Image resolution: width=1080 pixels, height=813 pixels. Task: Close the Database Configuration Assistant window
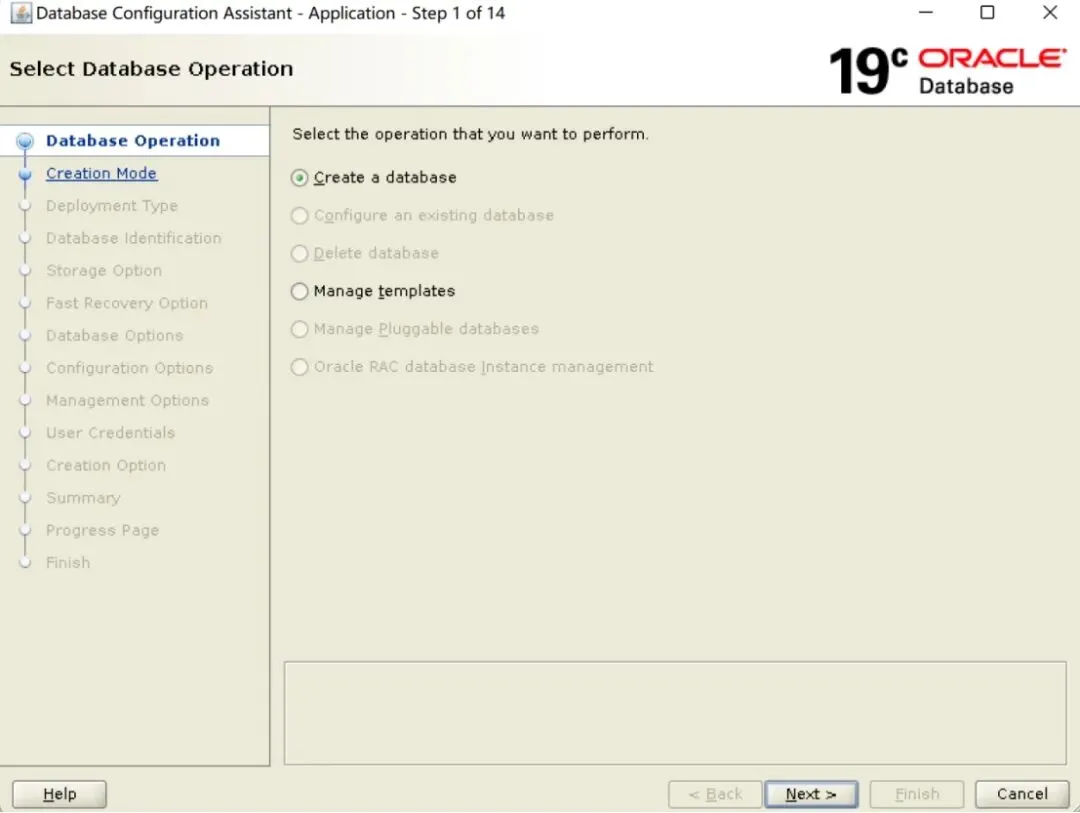click(1050, 12)
